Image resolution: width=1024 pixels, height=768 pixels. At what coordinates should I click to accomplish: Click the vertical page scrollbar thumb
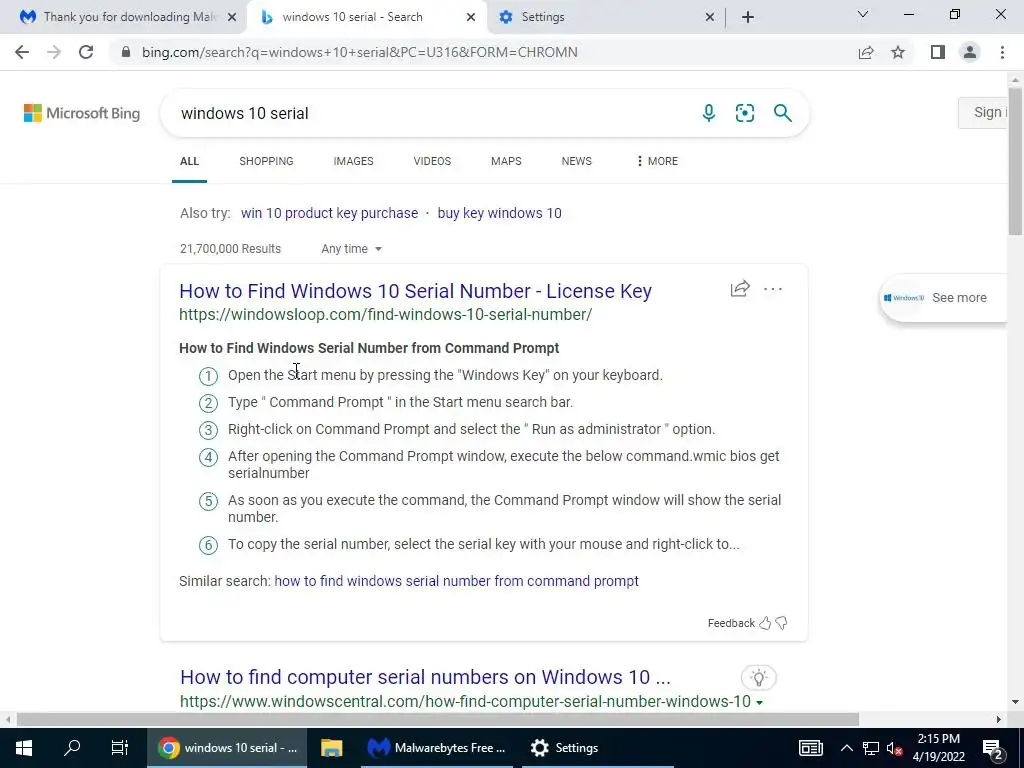(x=1016, y=161)
